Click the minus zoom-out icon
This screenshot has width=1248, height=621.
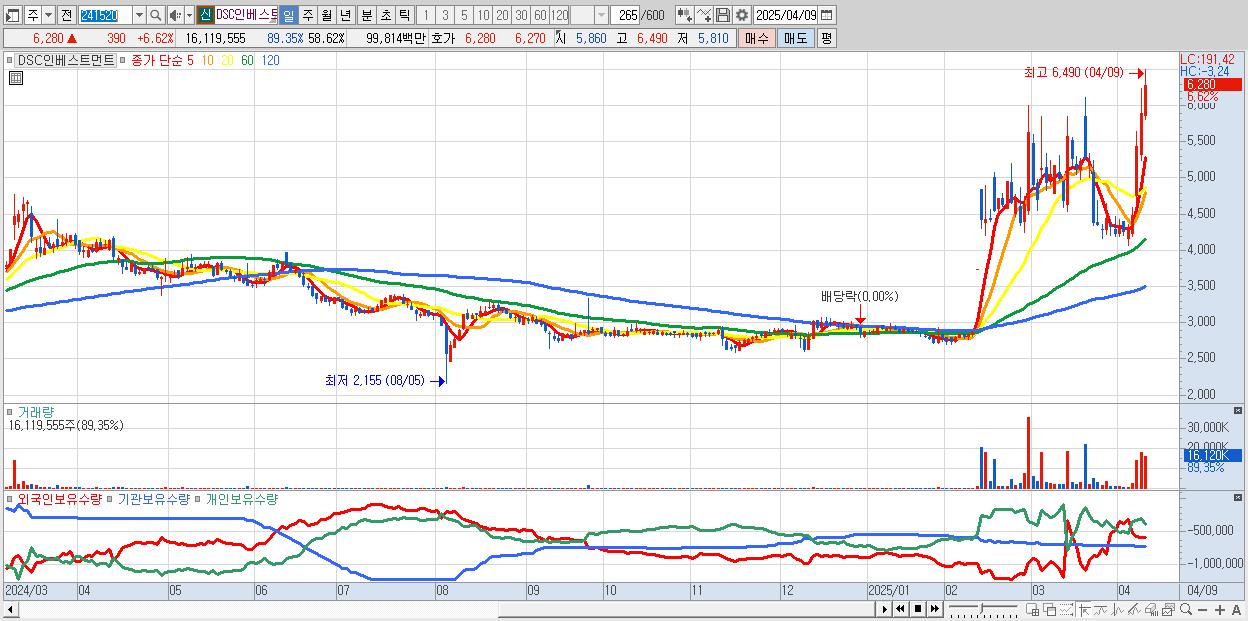tap(1202, 609)
